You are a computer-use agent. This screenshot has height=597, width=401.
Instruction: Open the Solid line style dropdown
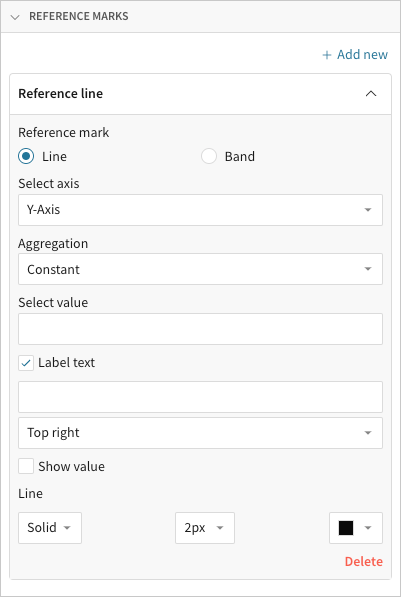(50, 528)
